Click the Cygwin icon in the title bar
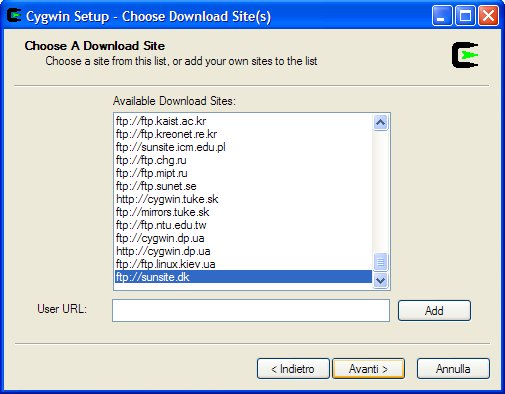 tap(14, 16)
